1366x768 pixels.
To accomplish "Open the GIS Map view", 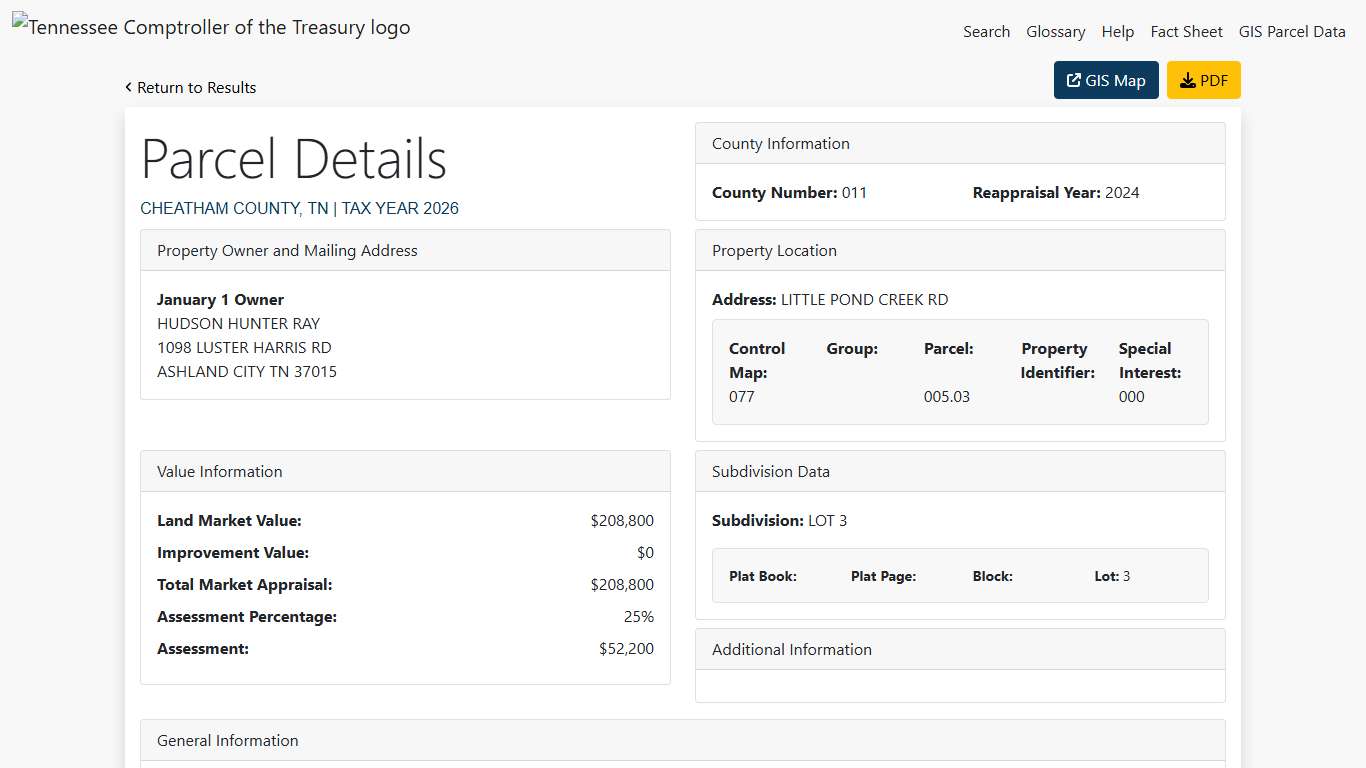I will [1106, 79].
